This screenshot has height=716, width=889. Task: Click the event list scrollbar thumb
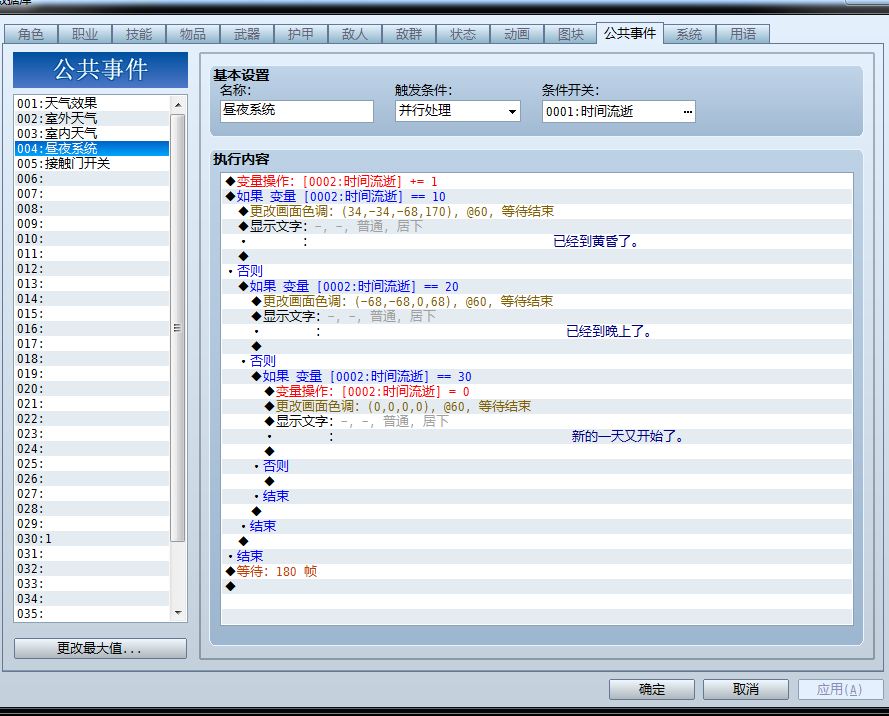(178, 328)
